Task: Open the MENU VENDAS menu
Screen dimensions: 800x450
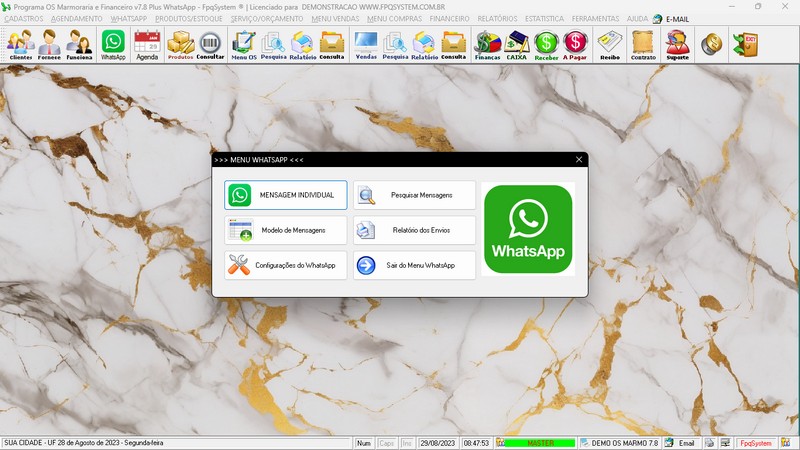Action: tap(335, 18)
